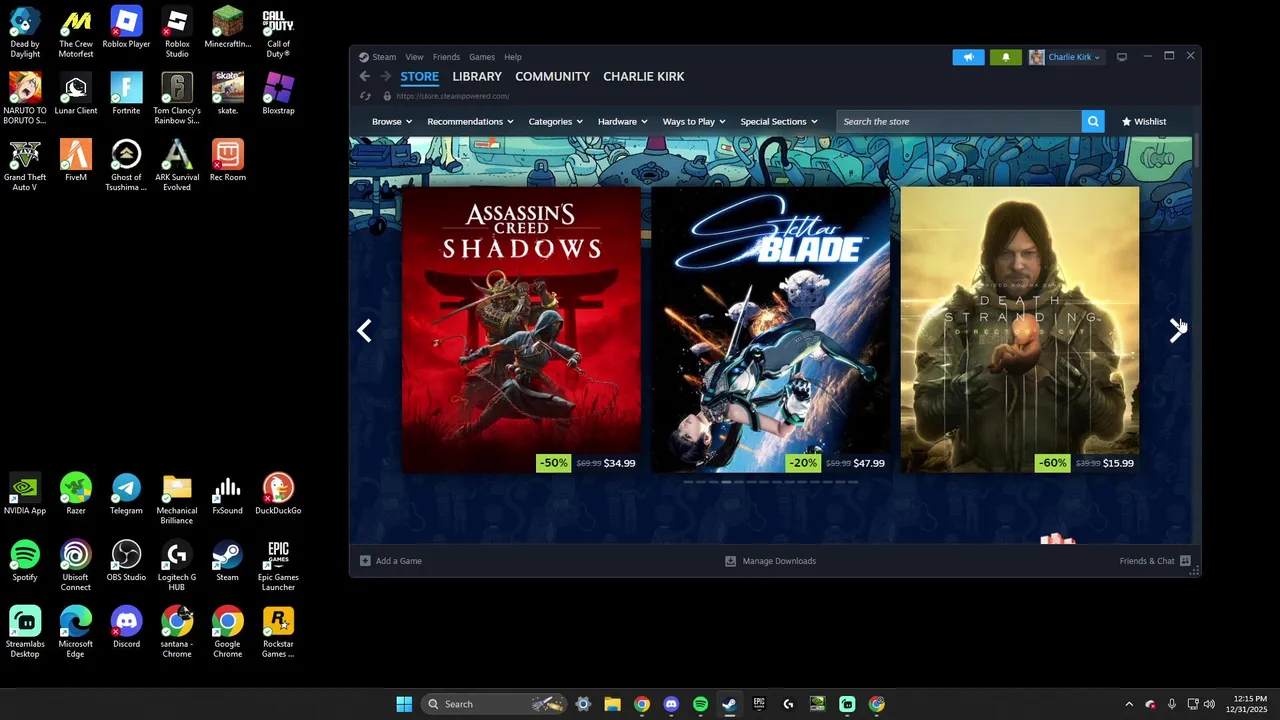Open File Explorer from taskbar
Screen dimensions: 1280x720
[612, 704]
